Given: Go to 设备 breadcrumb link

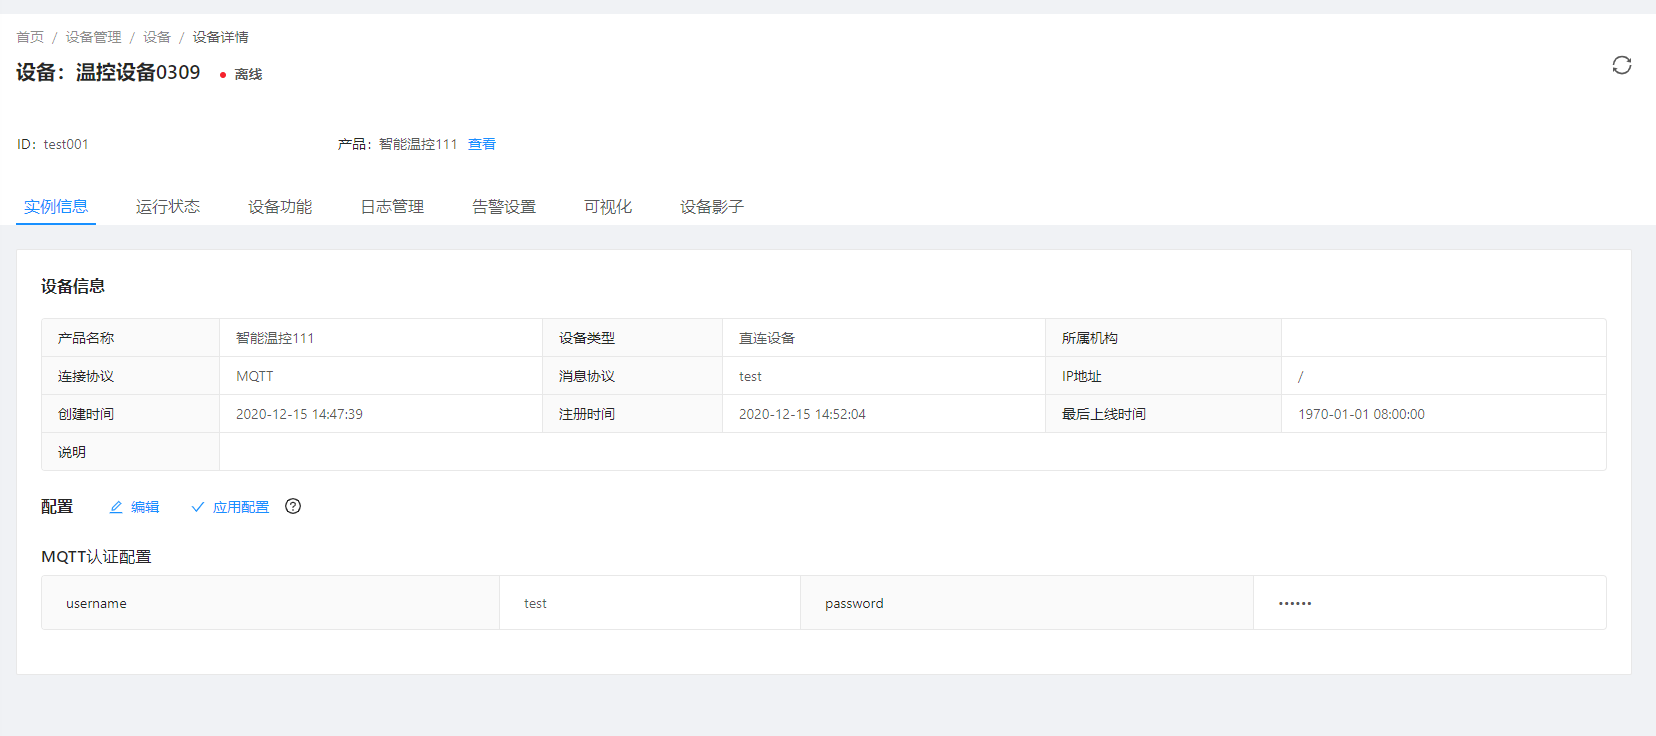Looking at the screenshot, I should [x=157, y=37].
